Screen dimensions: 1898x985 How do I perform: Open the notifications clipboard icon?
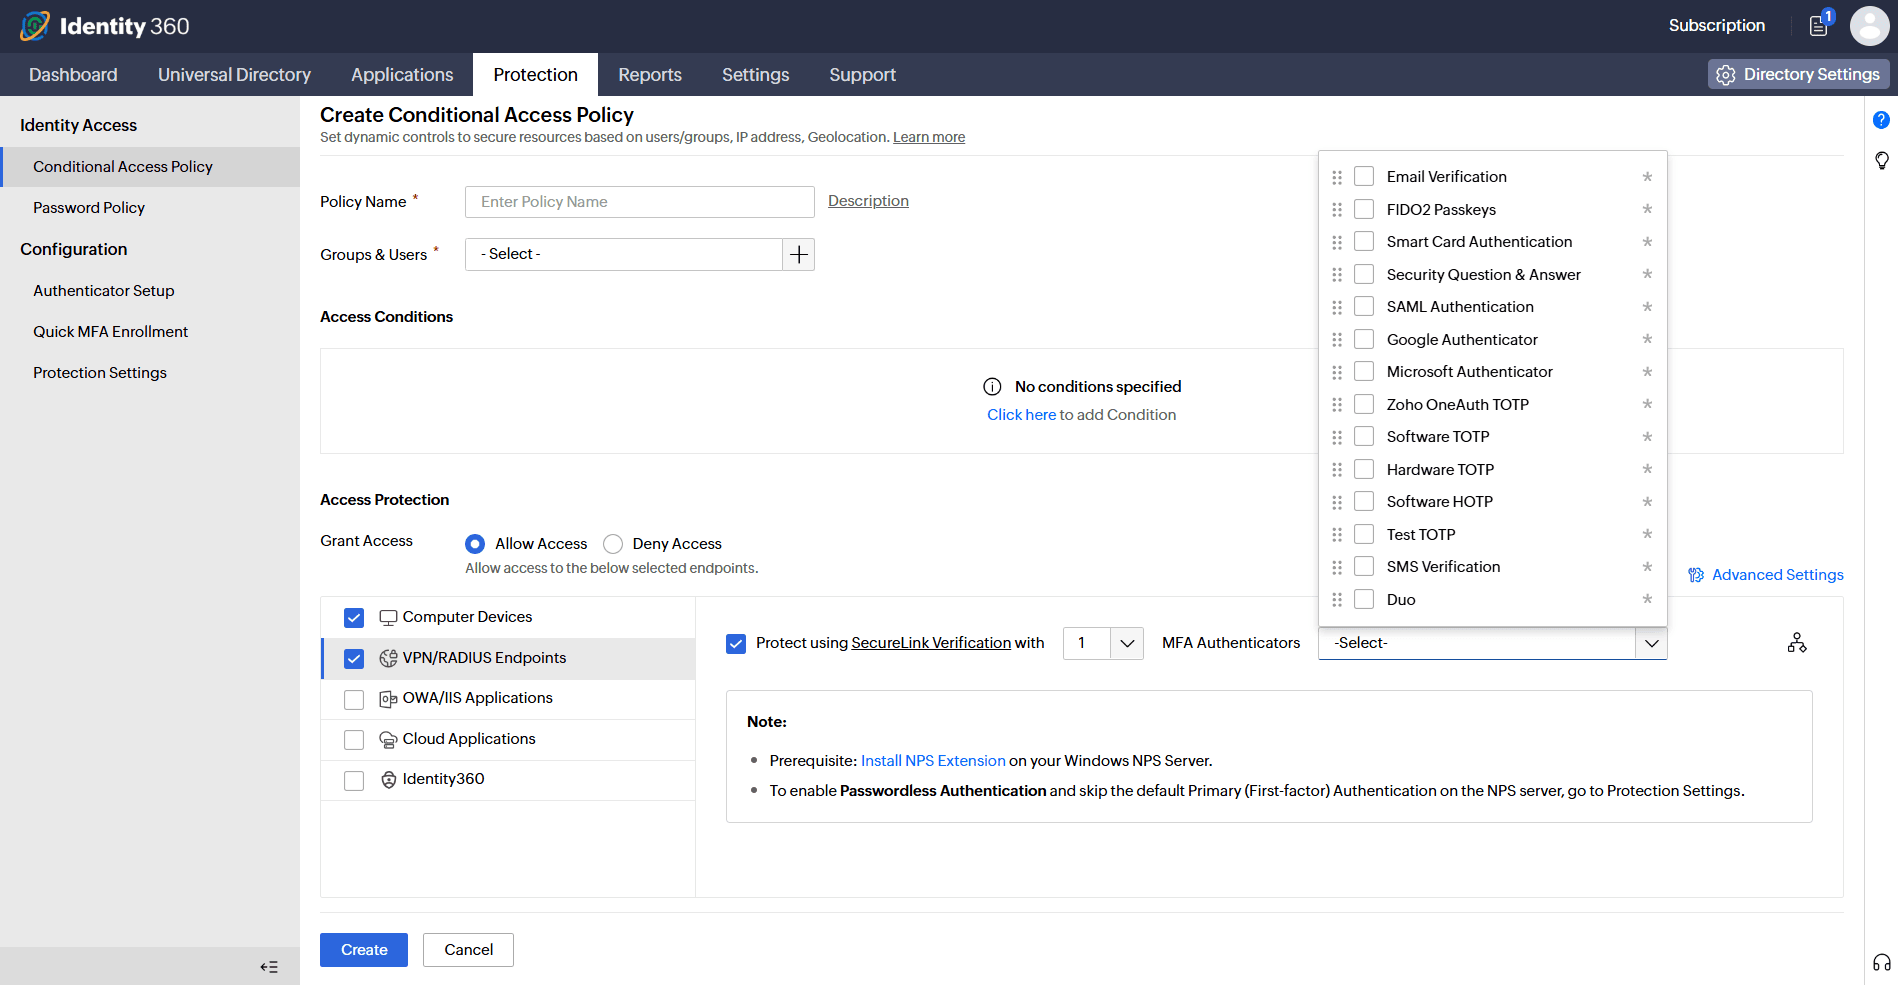1819,26
